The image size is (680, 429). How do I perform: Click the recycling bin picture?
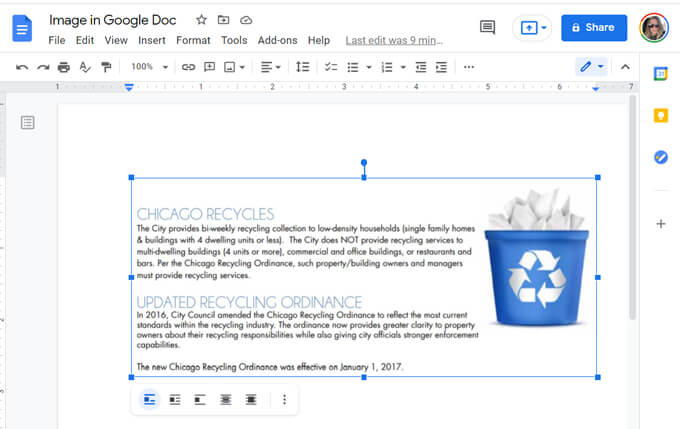coord(538,258)
